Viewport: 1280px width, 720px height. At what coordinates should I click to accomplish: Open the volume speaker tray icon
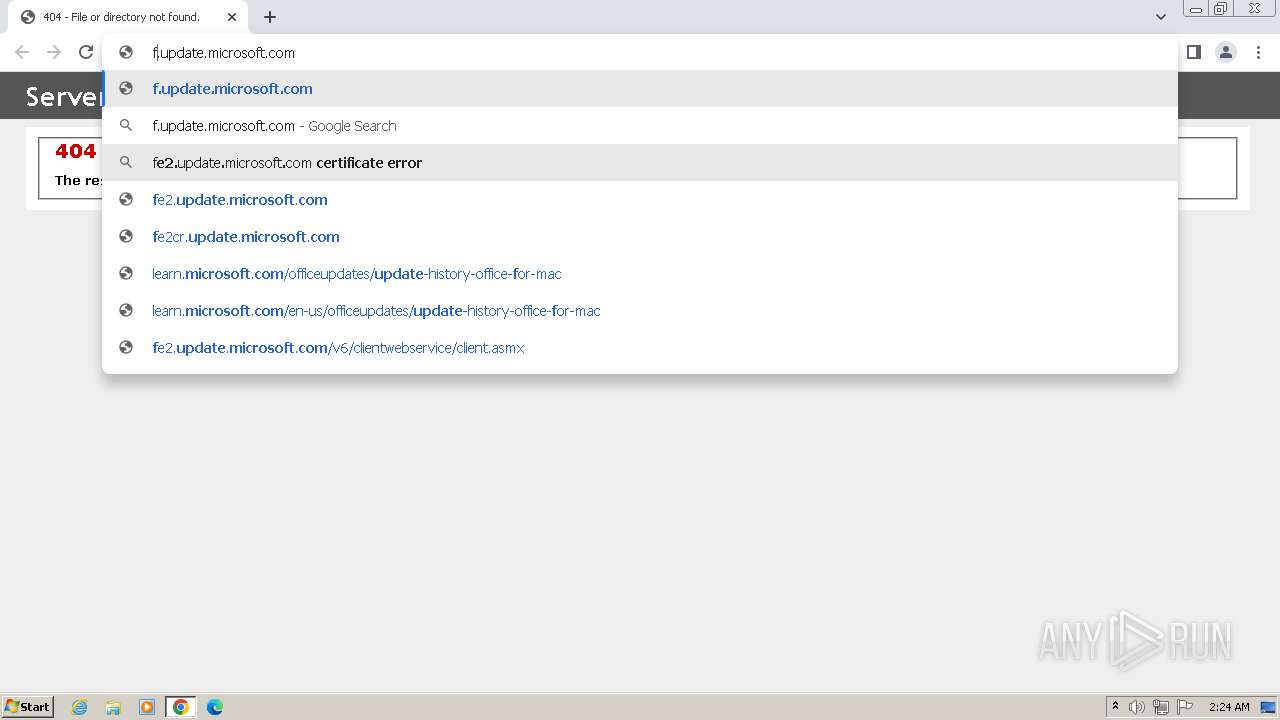click(x=1137, y=707)
